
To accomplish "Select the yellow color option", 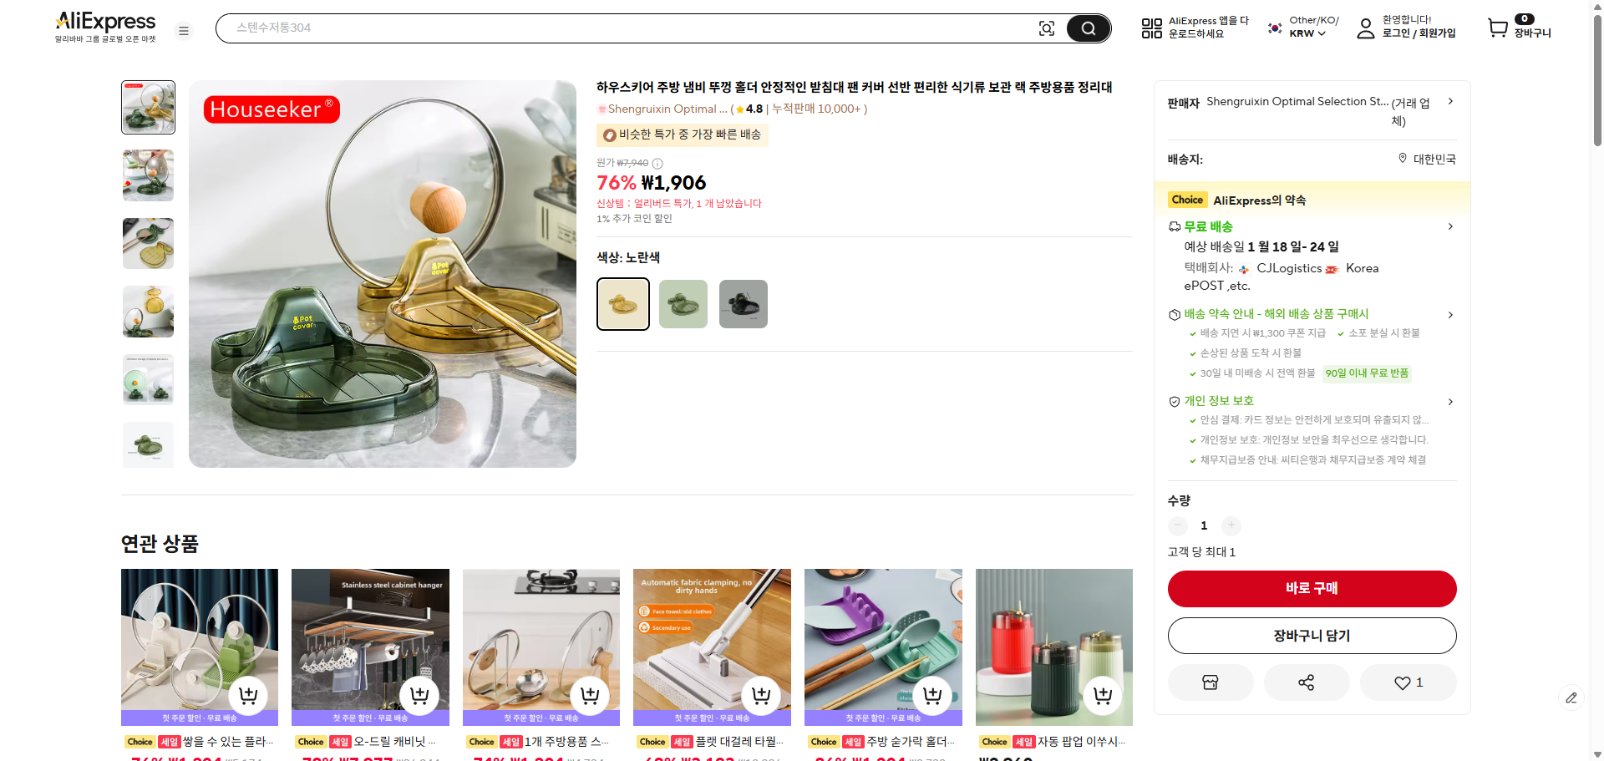I will click(x=623, y=304).
